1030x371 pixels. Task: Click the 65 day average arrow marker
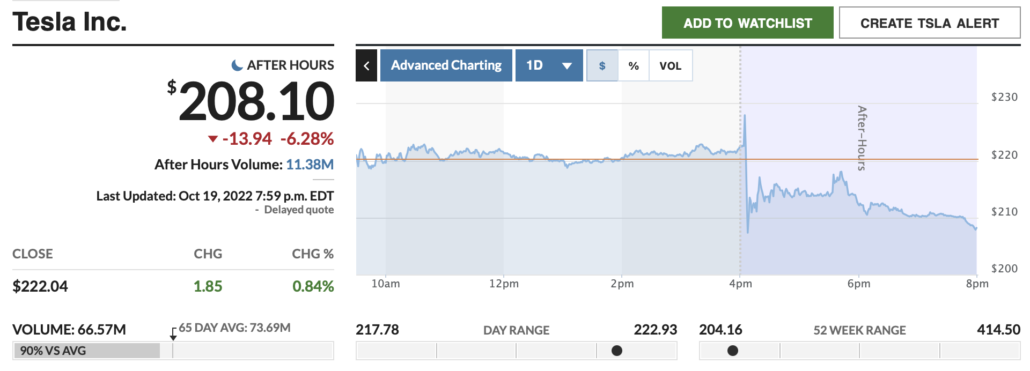click(173, 333)
